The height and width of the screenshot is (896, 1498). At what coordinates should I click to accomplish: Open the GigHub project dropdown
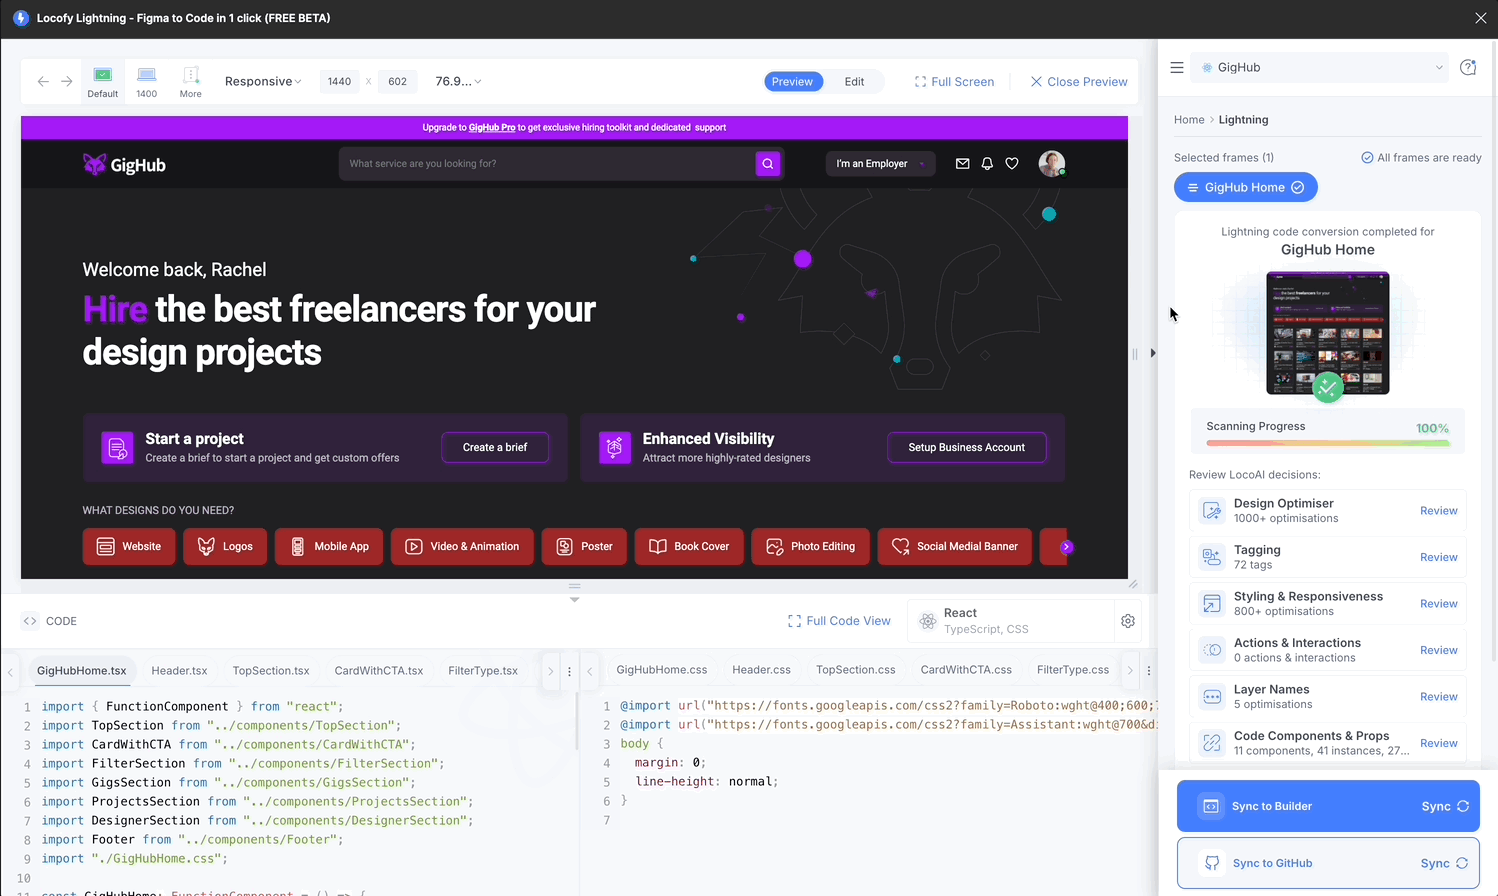[1321, 68]
